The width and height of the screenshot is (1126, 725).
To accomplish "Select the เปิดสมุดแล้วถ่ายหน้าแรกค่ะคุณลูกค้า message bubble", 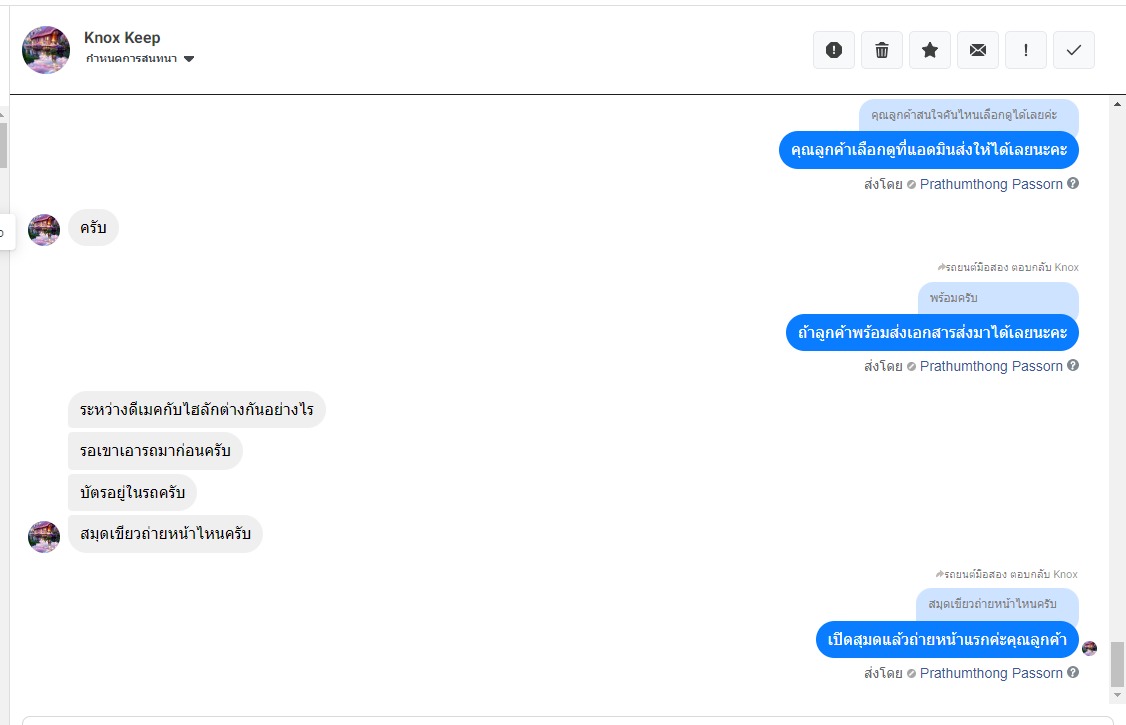I will (947, 640).
